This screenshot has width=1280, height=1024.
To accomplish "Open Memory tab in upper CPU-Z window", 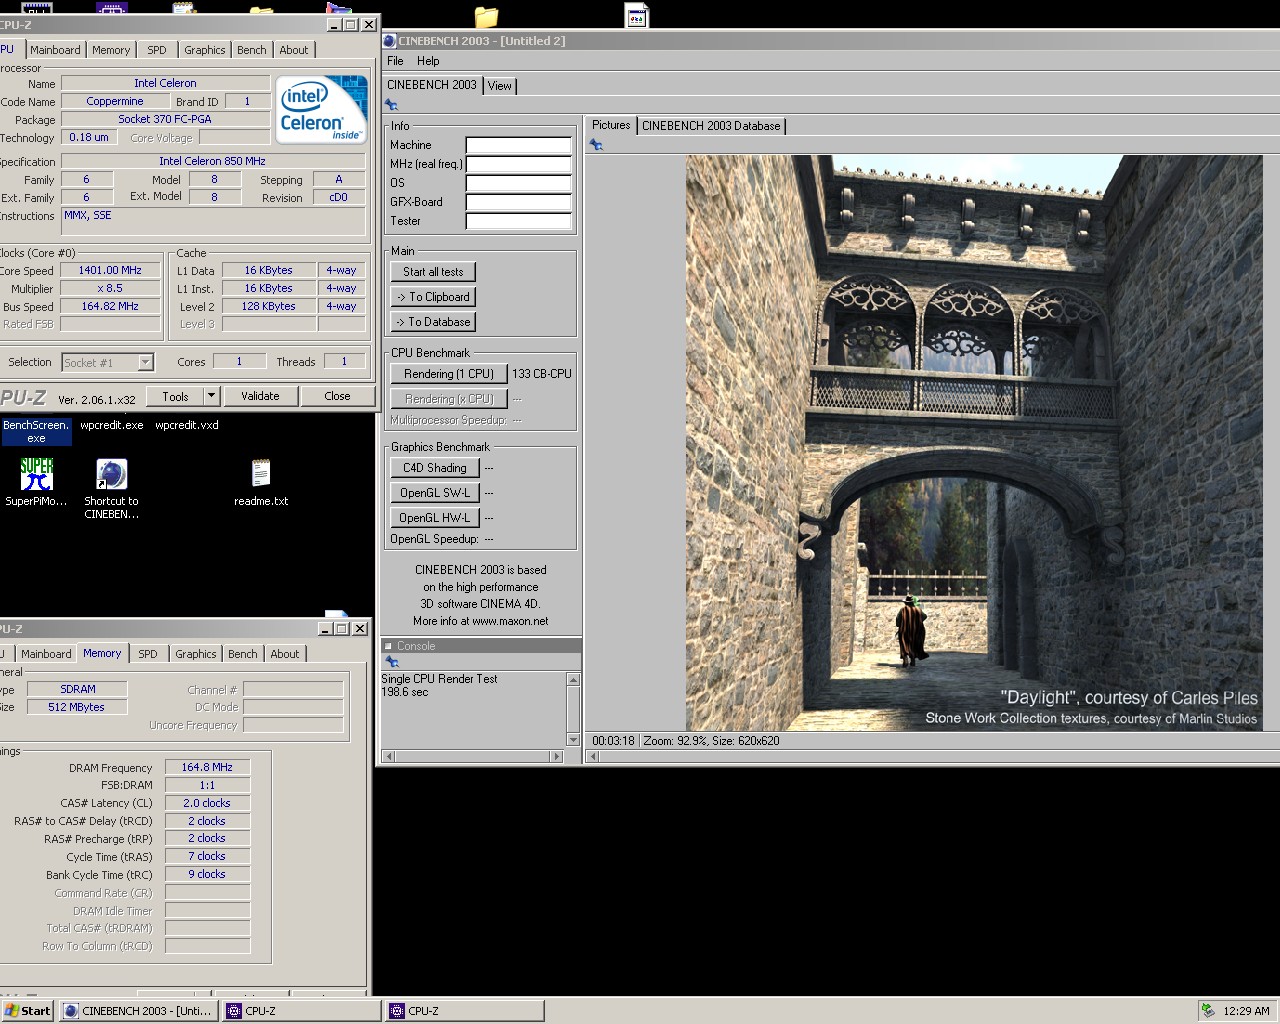I will click(x=111, y=50).
